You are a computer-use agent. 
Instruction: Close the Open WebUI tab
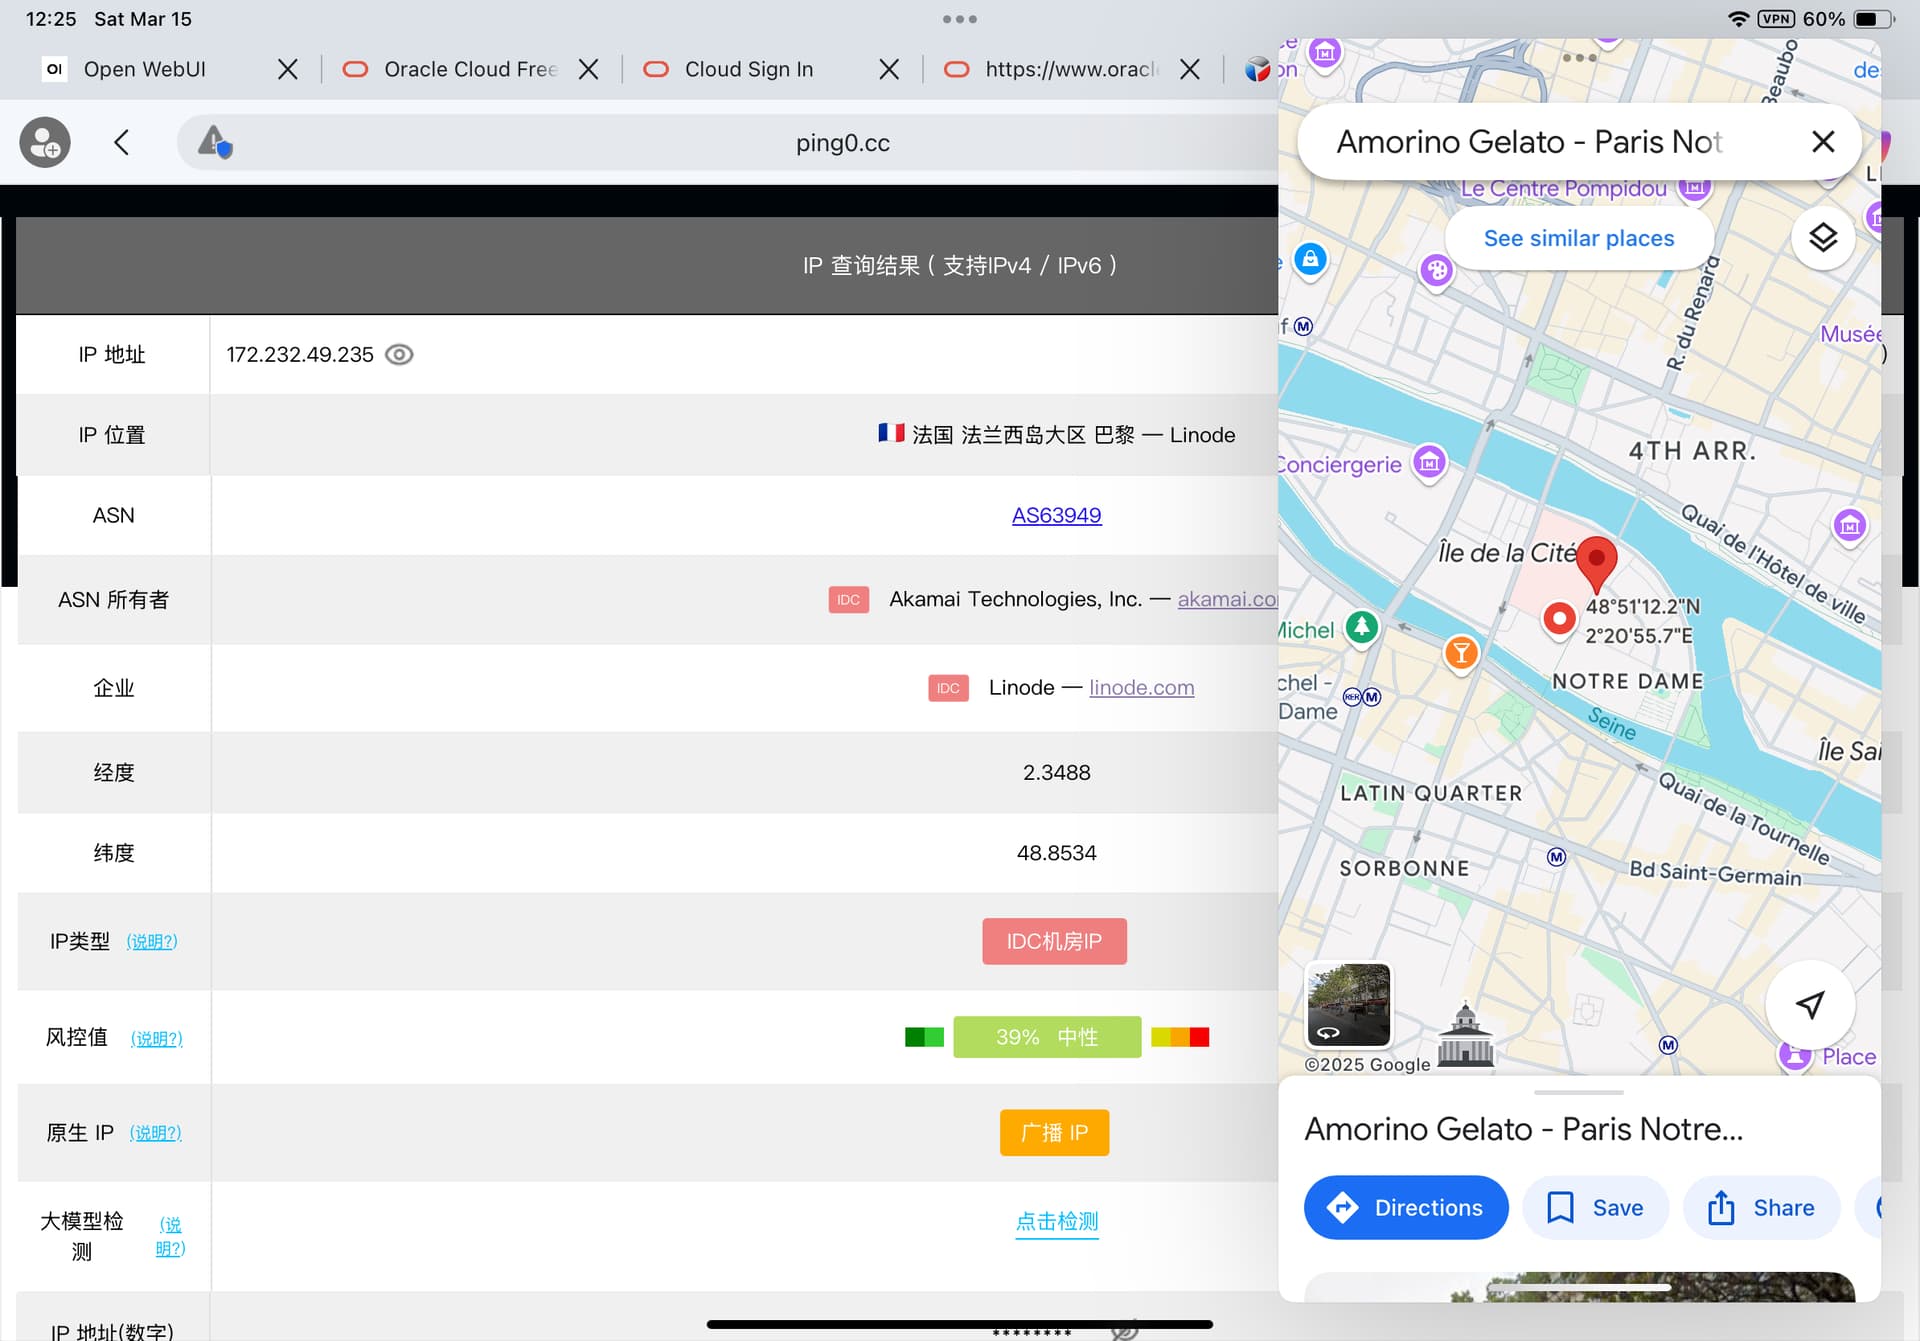pyautogui.click(x=288, y=69)
